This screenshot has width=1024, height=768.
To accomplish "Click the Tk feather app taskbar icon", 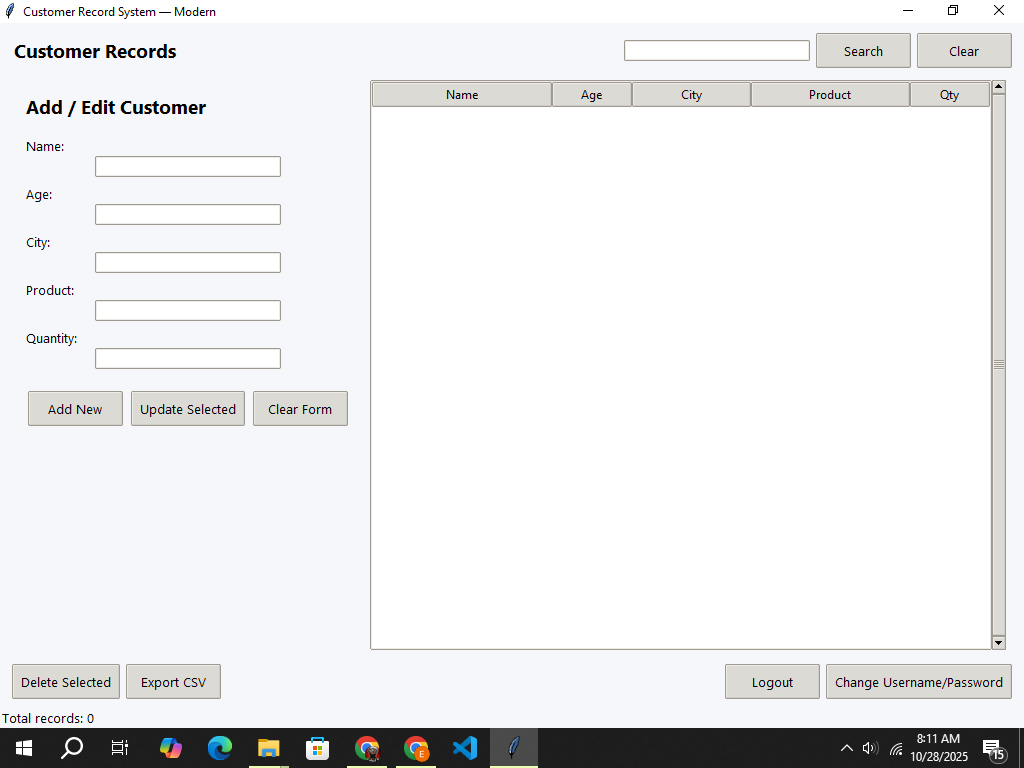I will click(x=514, y=748).
